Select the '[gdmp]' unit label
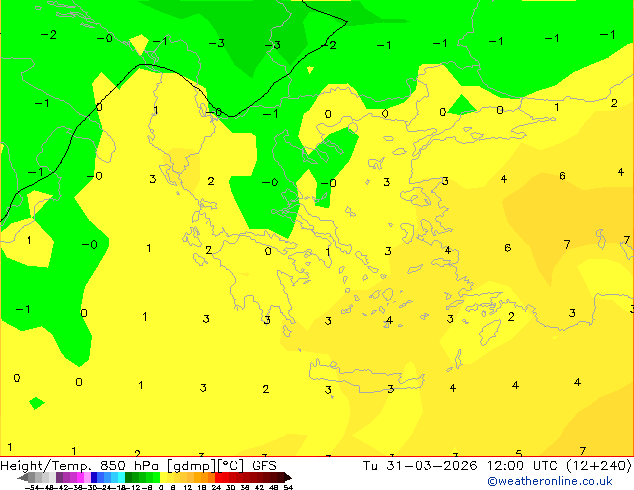634x490 pixels. click(192, 466)
